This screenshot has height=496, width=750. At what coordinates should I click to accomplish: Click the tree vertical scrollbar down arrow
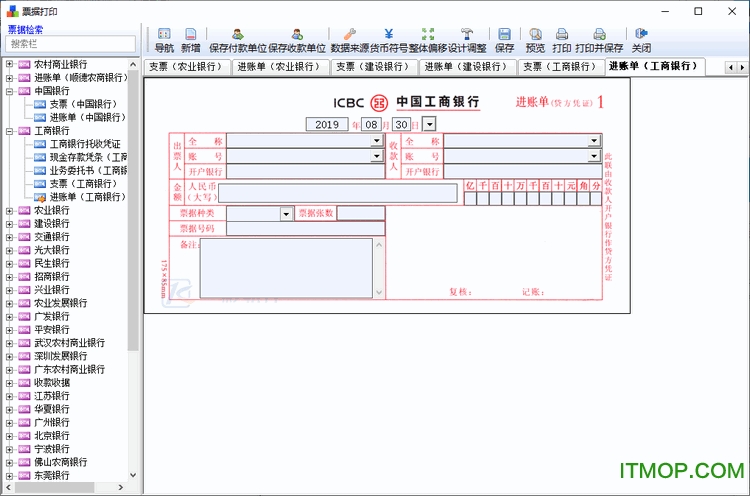pyautogui.click(x=133, y=475)
